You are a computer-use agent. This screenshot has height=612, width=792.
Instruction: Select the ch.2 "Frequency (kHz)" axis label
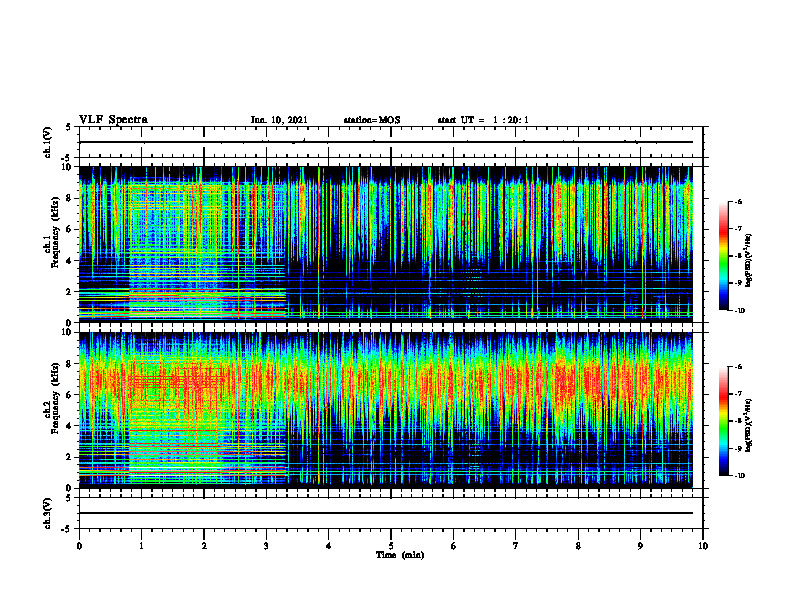pyautogui.click(x=55, y=398)
